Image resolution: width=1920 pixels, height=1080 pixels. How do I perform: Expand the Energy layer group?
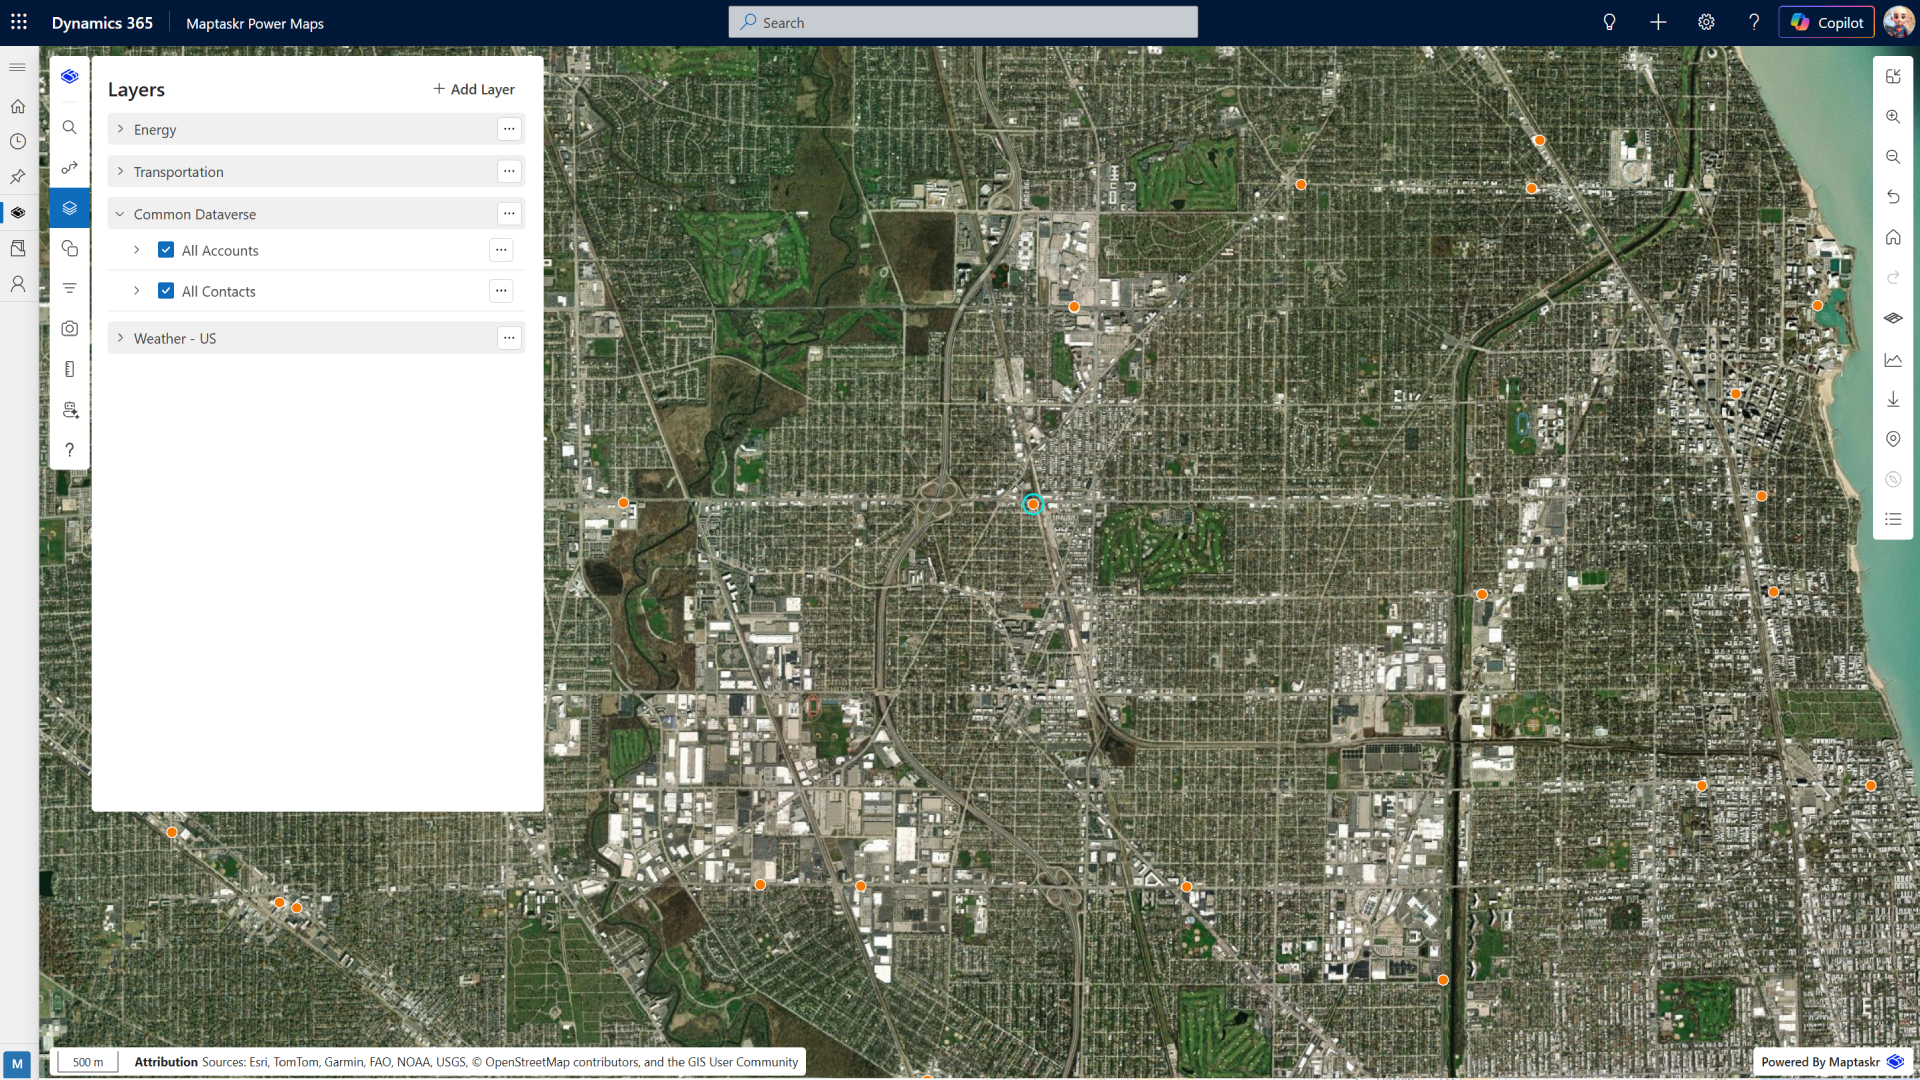pyautogui.click(x=120, y=130)
